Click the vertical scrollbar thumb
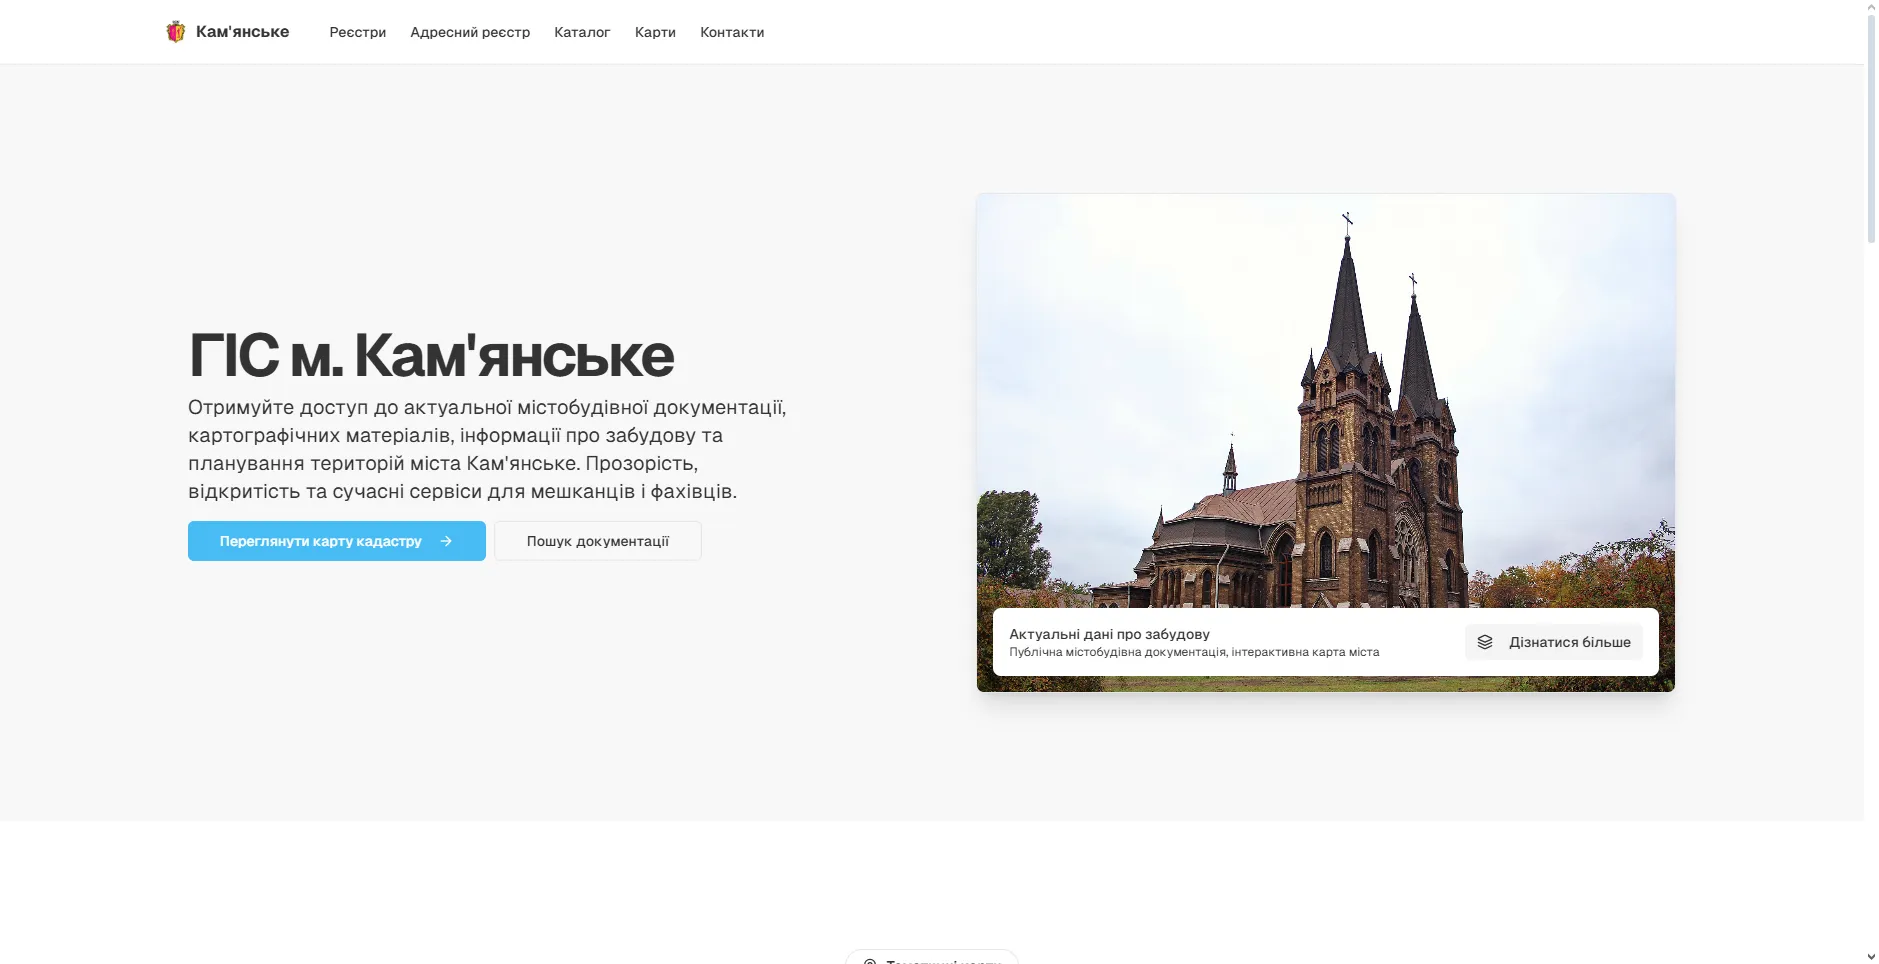The image size is (1879, 964). [x=1871, y=128]
